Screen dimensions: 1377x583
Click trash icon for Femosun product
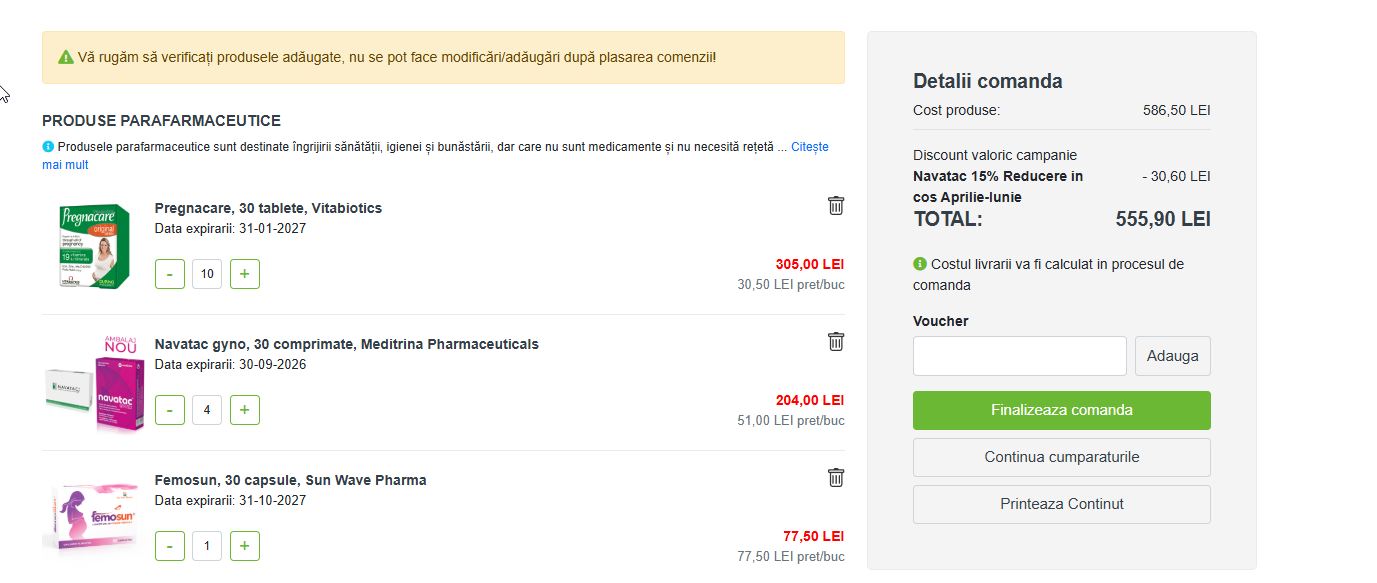[836, 478]
